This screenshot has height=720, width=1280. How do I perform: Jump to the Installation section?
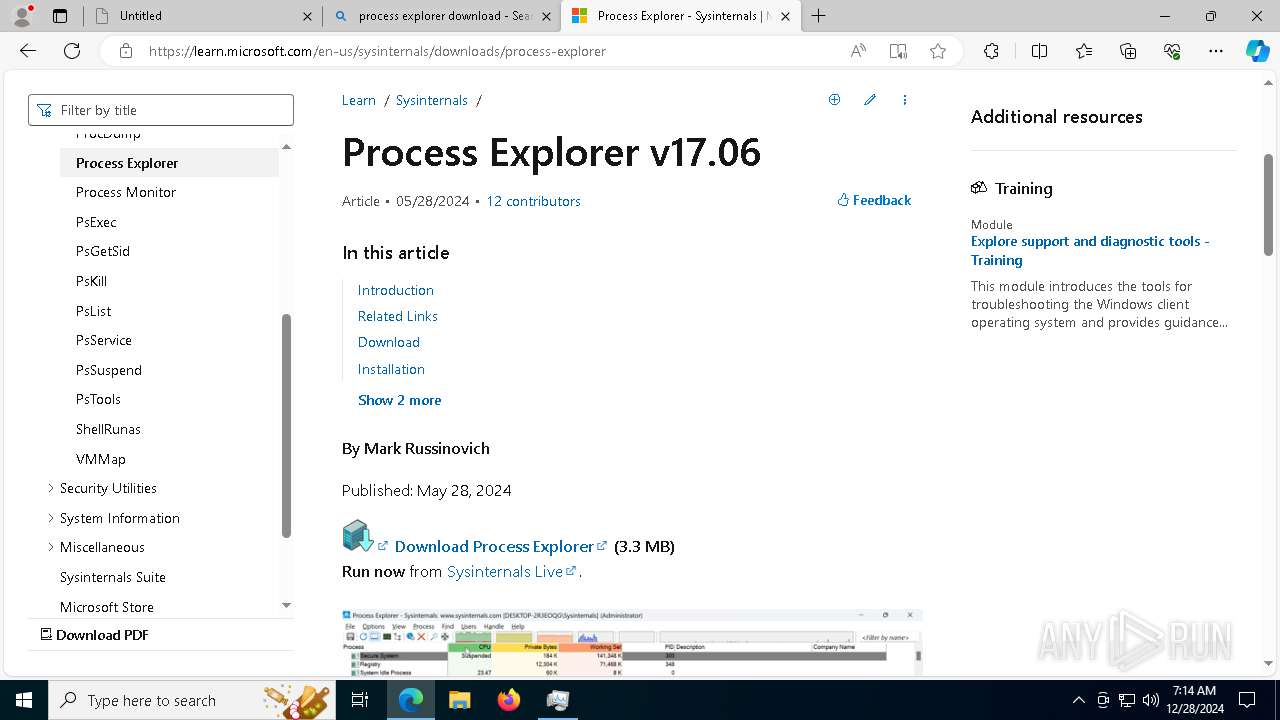tap(391, 369)
